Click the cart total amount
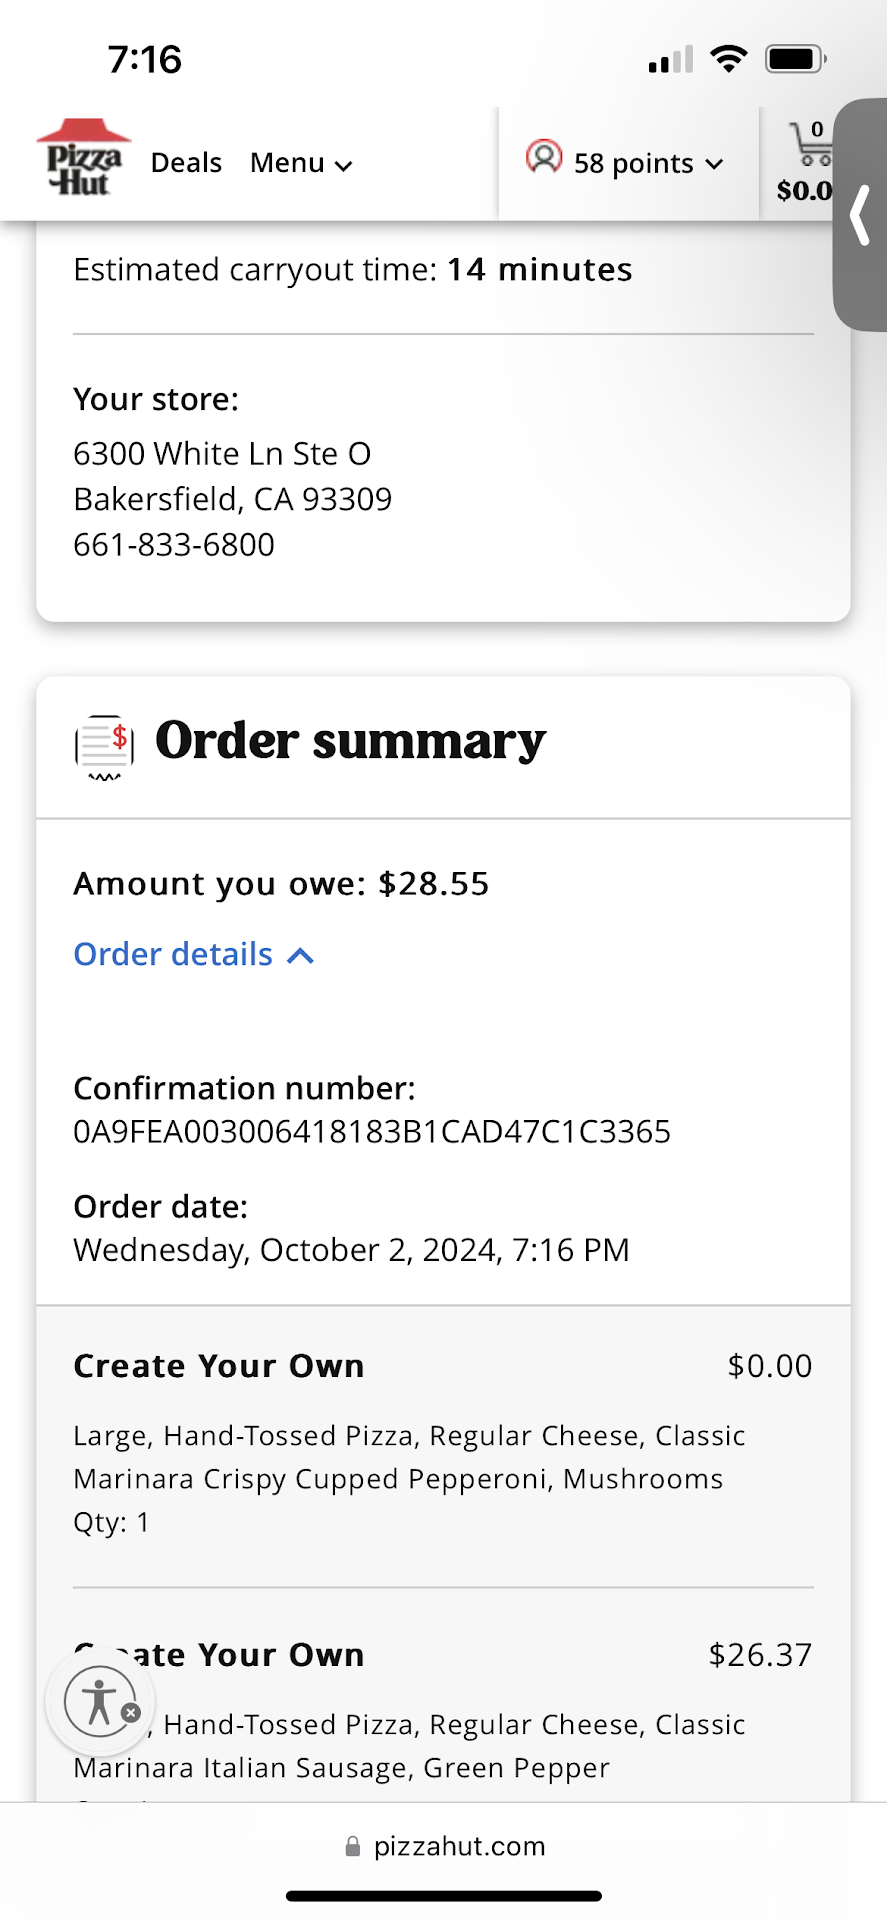This screenshot has height=1920, width=887. pos(804,190)
